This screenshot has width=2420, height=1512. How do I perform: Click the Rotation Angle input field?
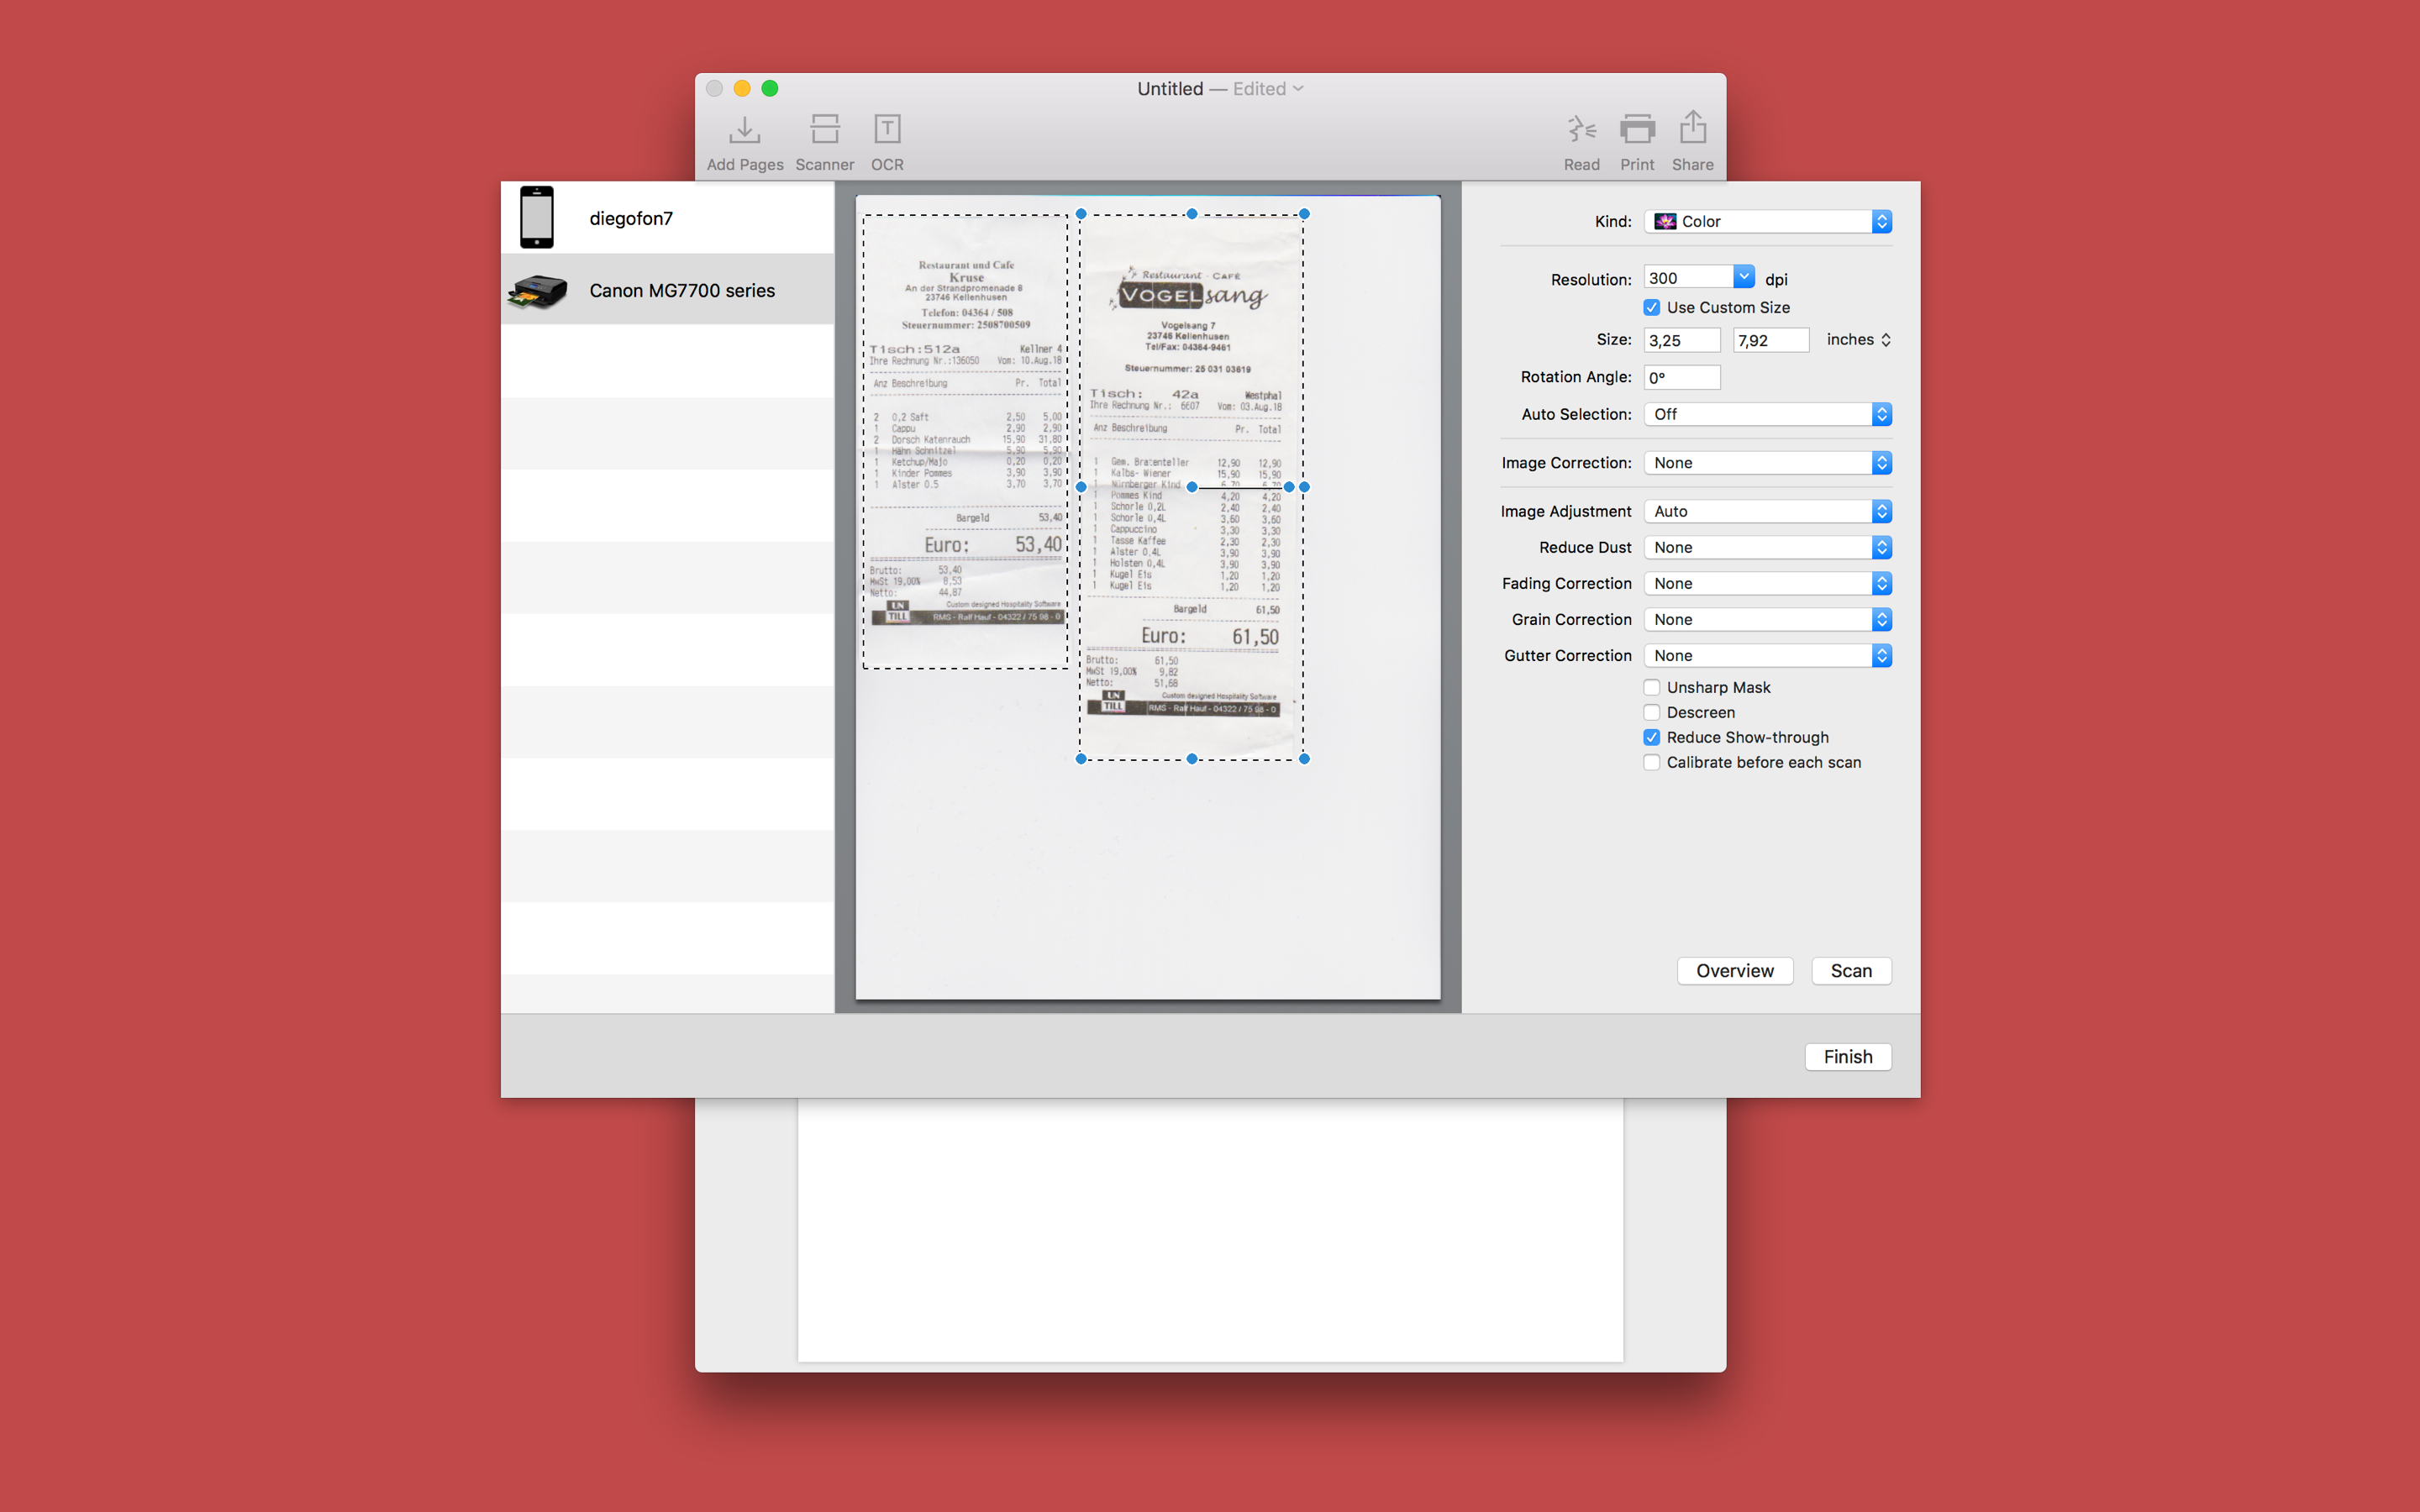coord(1682,378)
